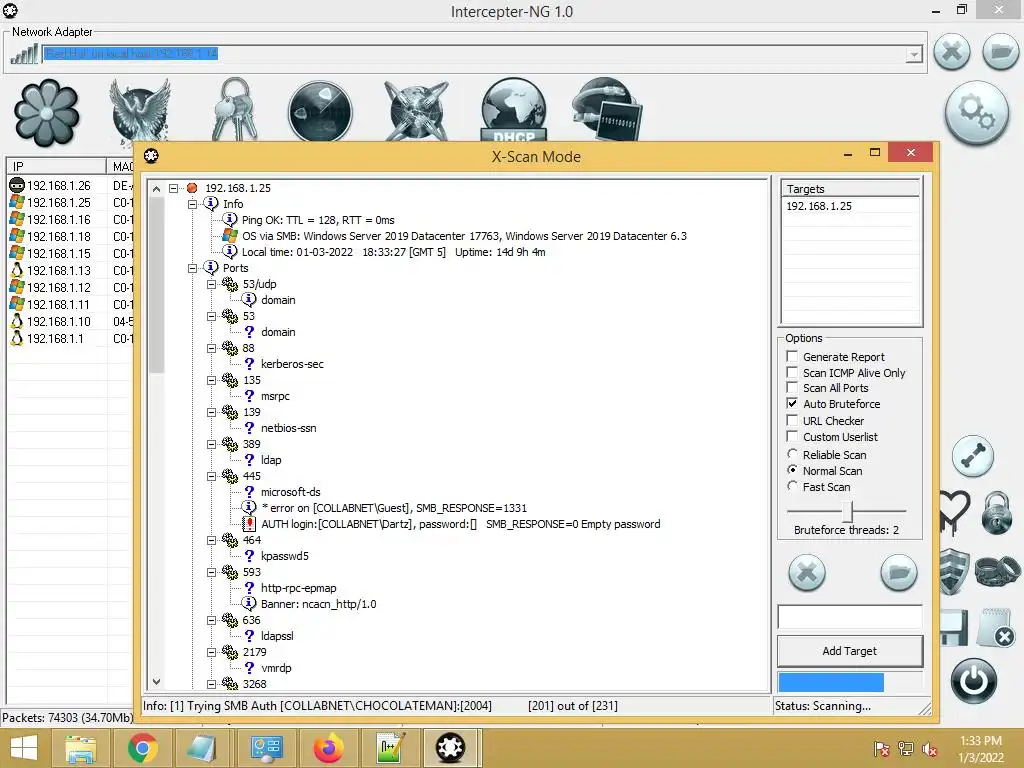The width and height of the screenshot is (1024, 768).
Task: Open Google Chrome from the taskbar
Action: click(x=143, y=748)
